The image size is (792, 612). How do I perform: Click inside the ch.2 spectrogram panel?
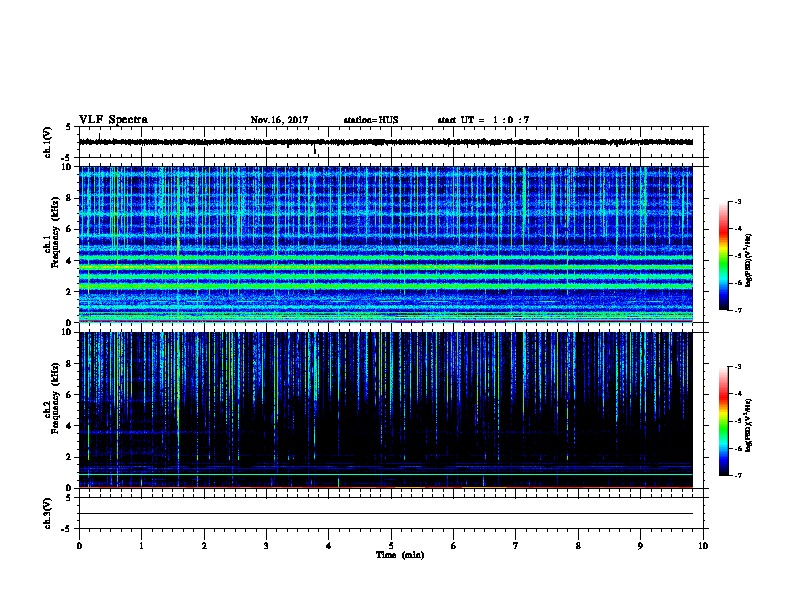[x=385, y=410]
